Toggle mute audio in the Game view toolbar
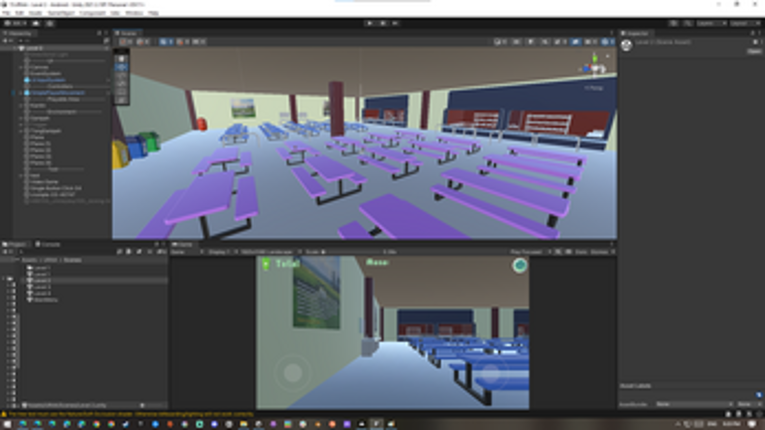This screenshot has height=430, width=765. tap(559, 252)
